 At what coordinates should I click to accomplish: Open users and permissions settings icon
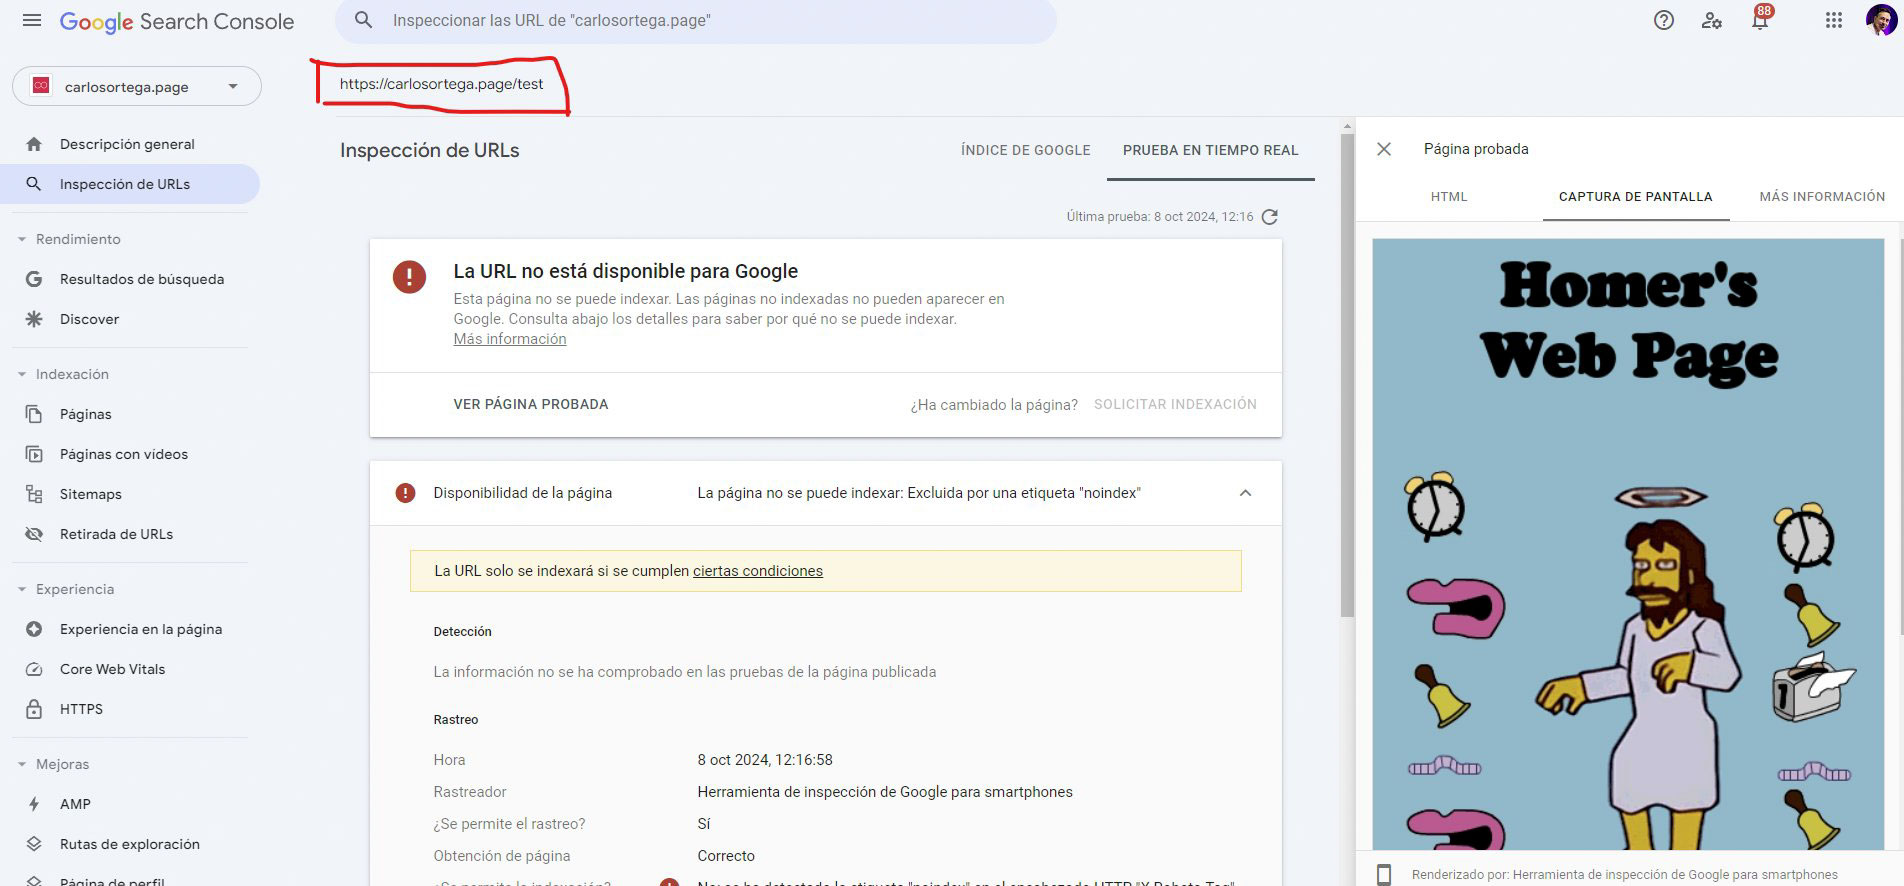pyautogui.click(x=1712, y=20)
